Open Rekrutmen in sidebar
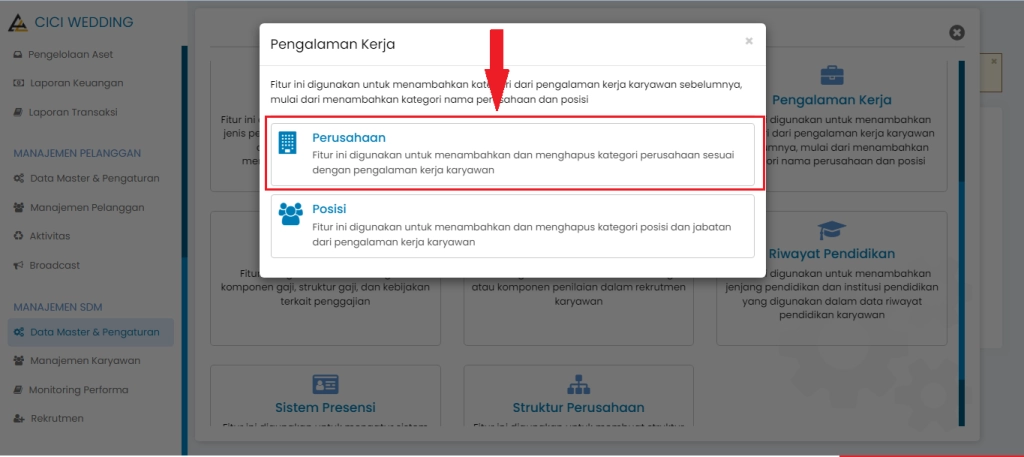 tap(57, 418)
